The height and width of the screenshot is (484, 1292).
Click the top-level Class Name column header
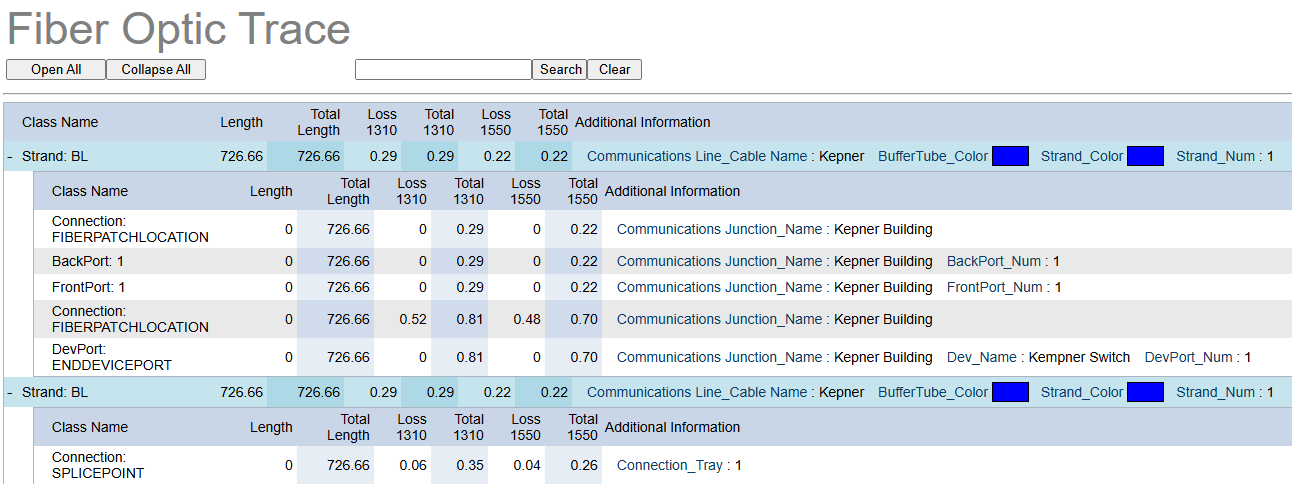[x=60, y=122]
